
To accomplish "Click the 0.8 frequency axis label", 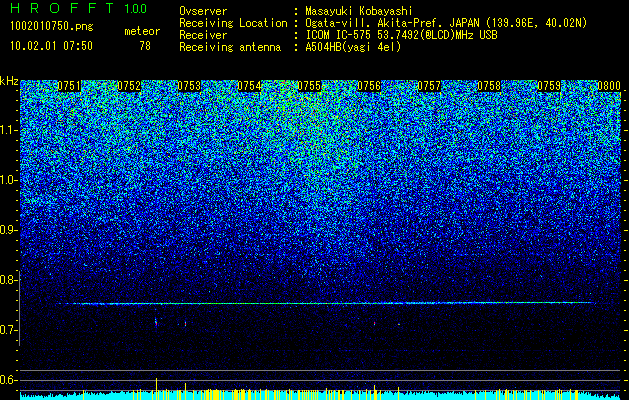I will tap(7, 280).
